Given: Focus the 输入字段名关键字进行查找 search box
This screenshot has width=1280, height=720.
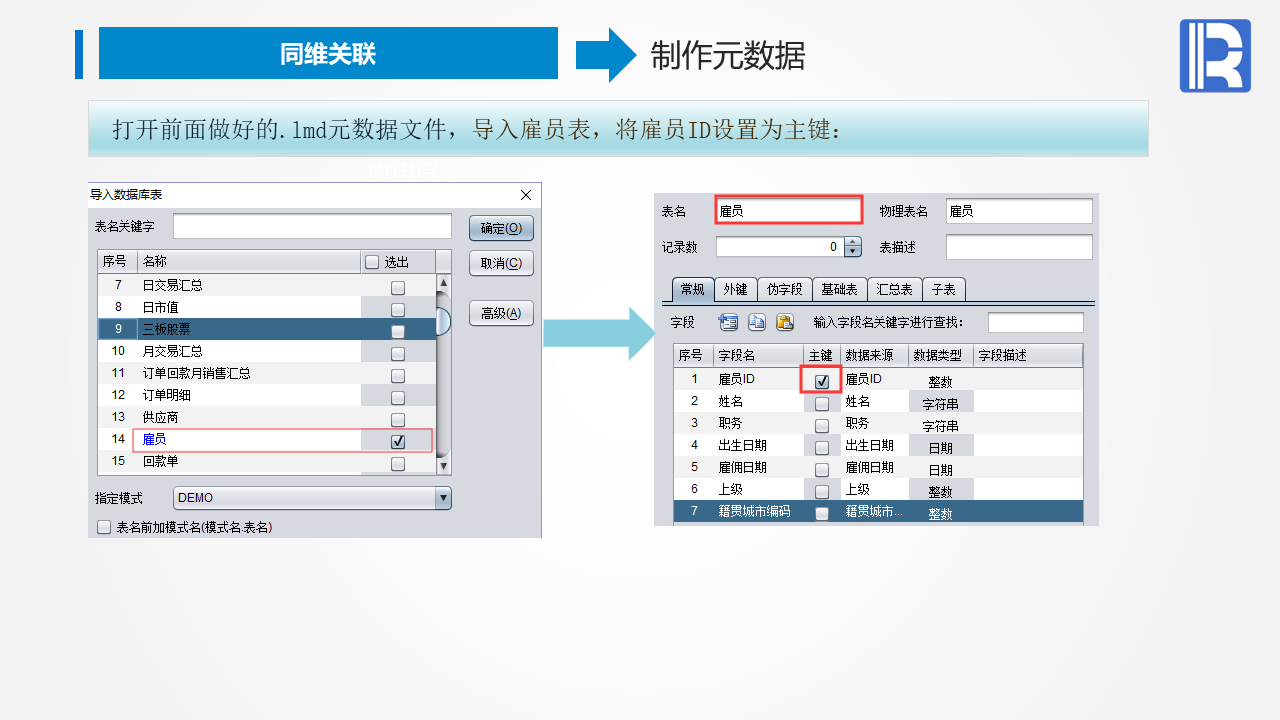Looking at the screenshot, I should coord(1035,322).
